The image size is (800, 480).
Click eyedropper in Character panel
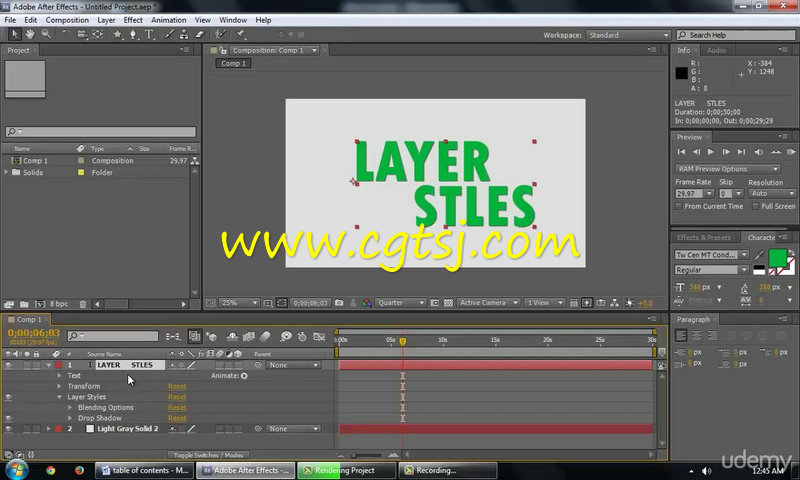(x=759, y=255)
